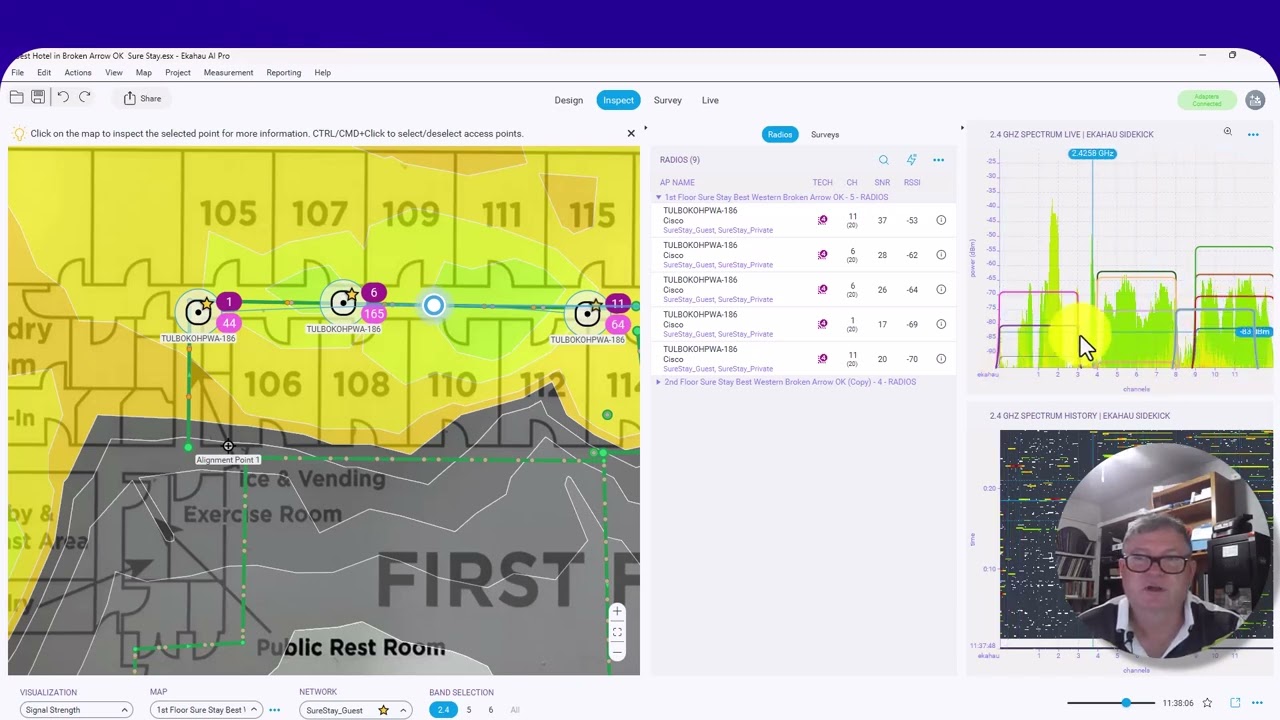Open info for radio with RSSI -53

[x=941, y=220]
